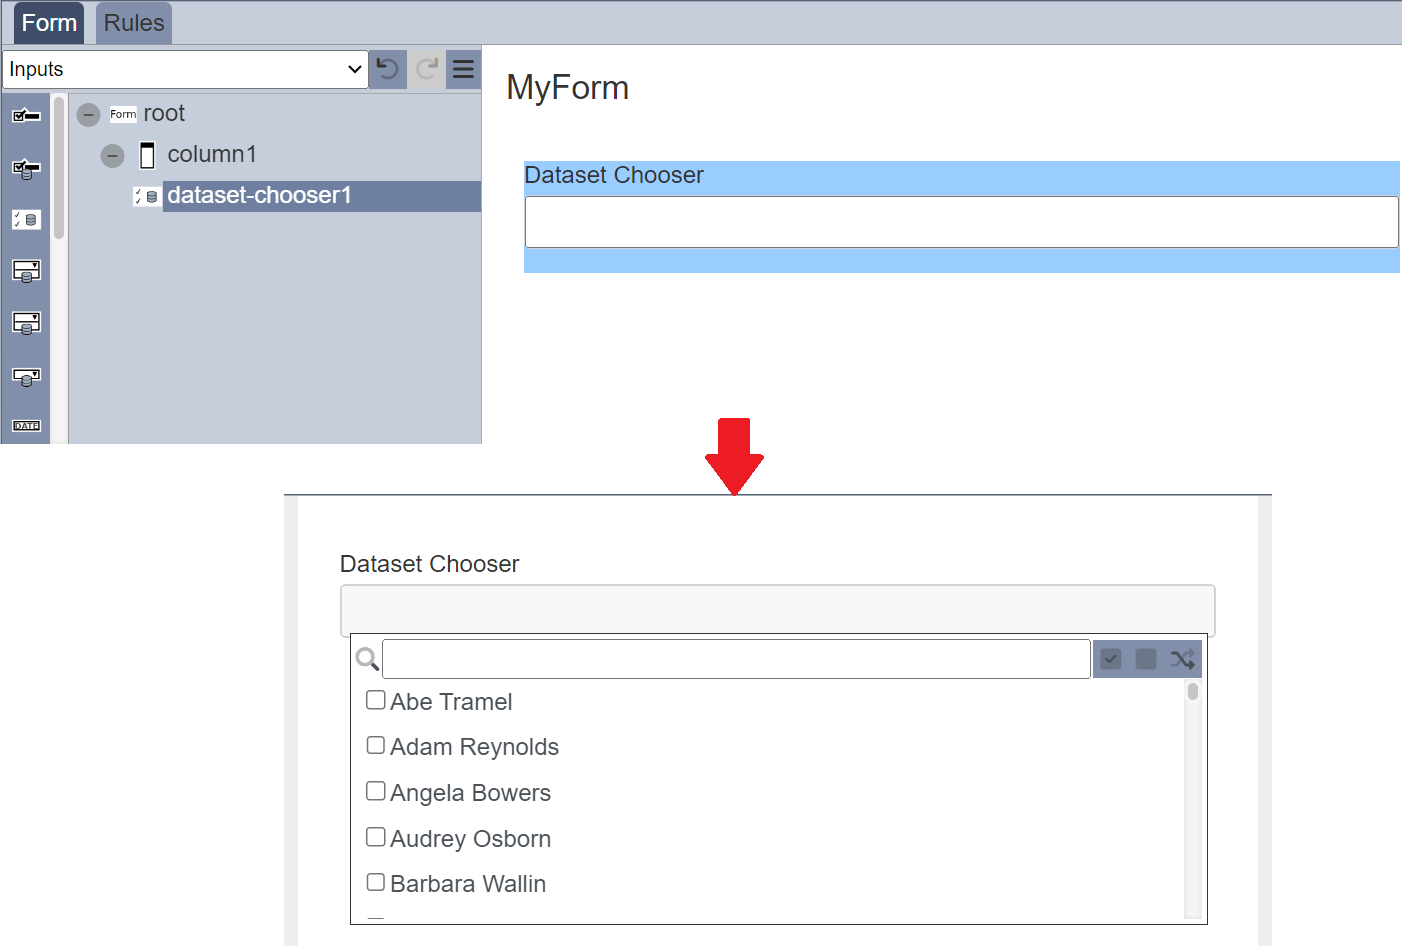Click Dataset Chooser label in designer

(x=614, y=176)
